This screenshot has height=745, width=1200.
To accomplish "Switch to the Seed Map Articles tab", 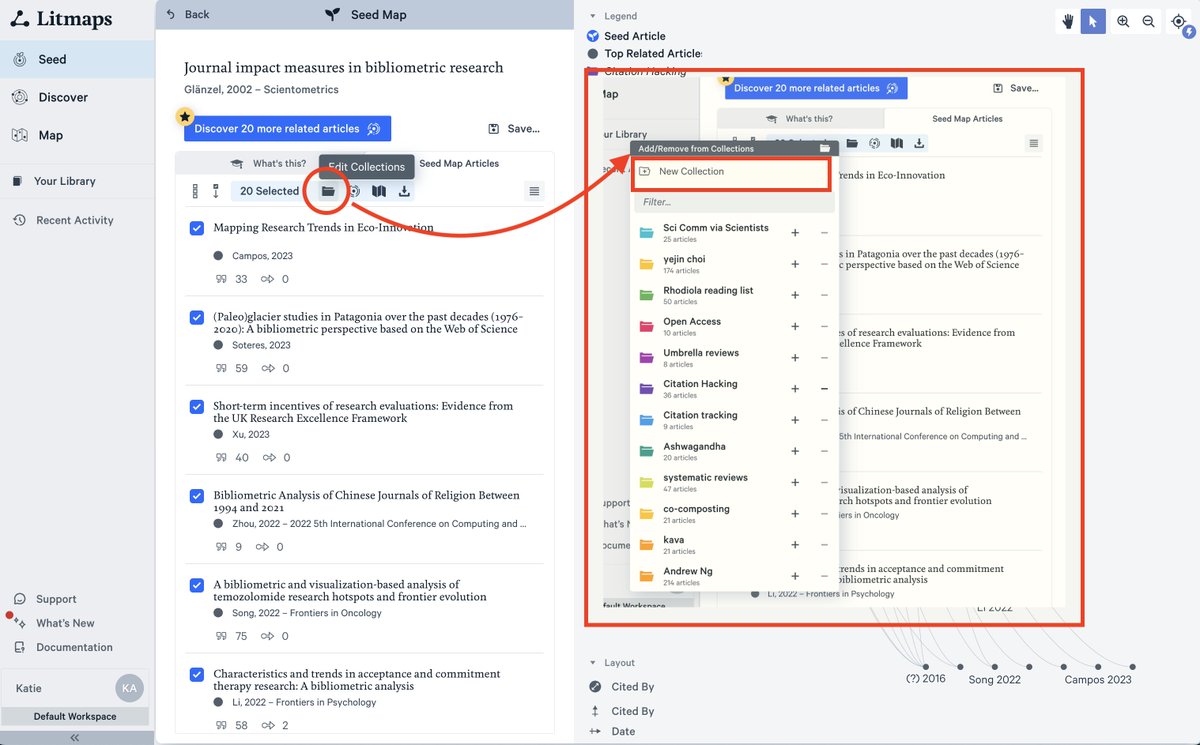I will click(459, 163).
